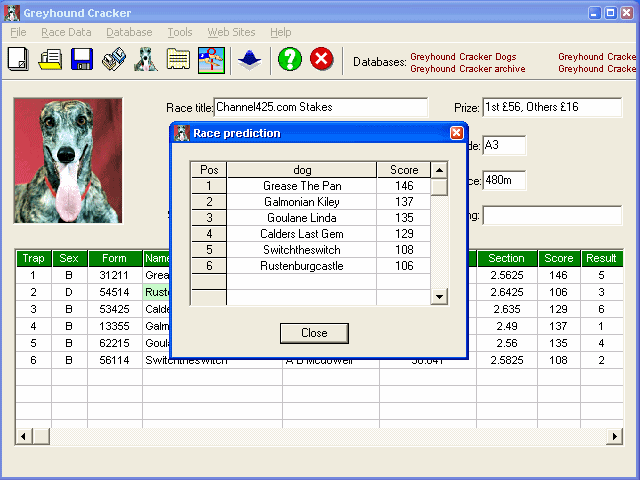This screenshot has width=640, height=480.
Task: Open race file with folder icon
Action: [50, 59]
